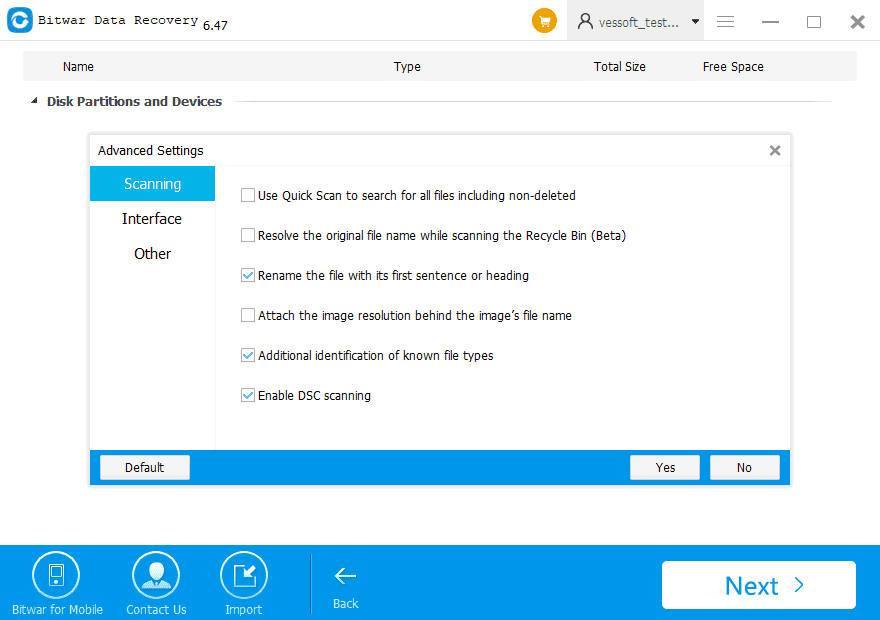Screen dimensions: 880x620
Task: Collapse Disk Partitions and Devices section
Action: [34, 101]
